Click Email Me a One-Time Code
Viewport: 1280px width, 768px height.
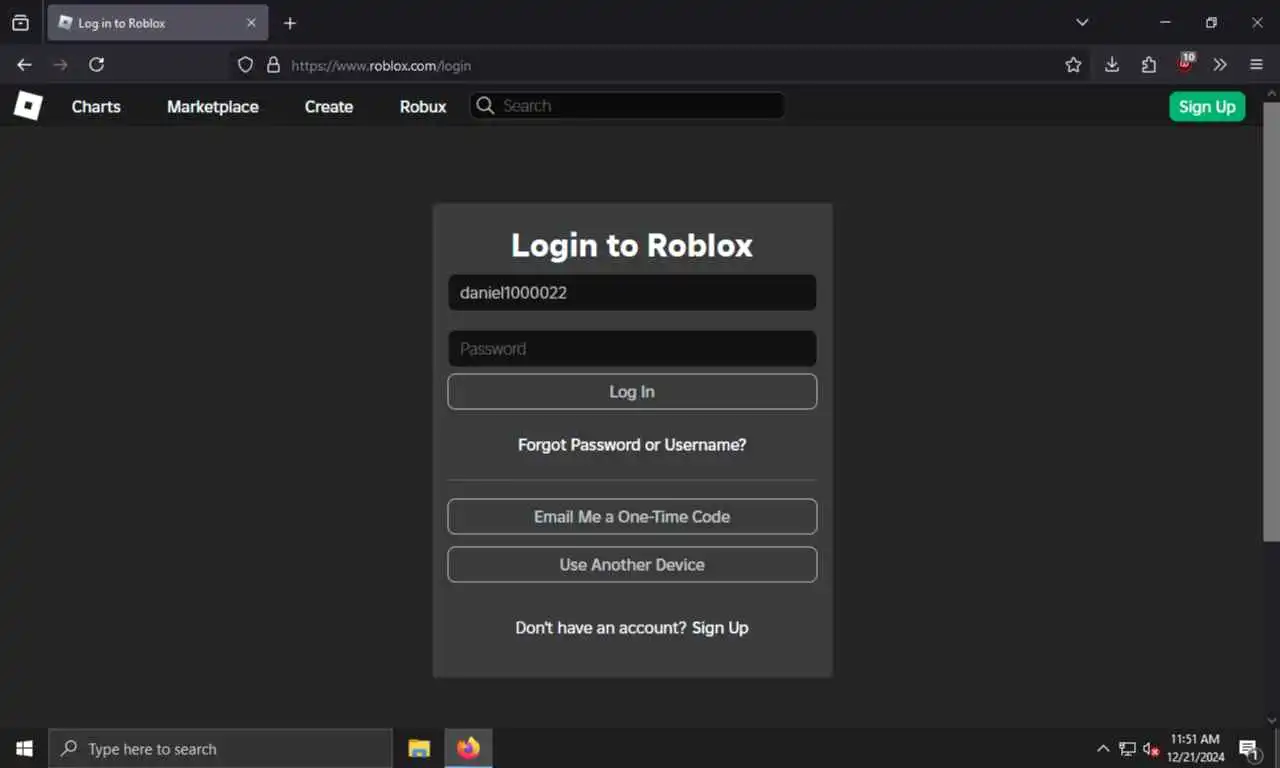(632, 517)
